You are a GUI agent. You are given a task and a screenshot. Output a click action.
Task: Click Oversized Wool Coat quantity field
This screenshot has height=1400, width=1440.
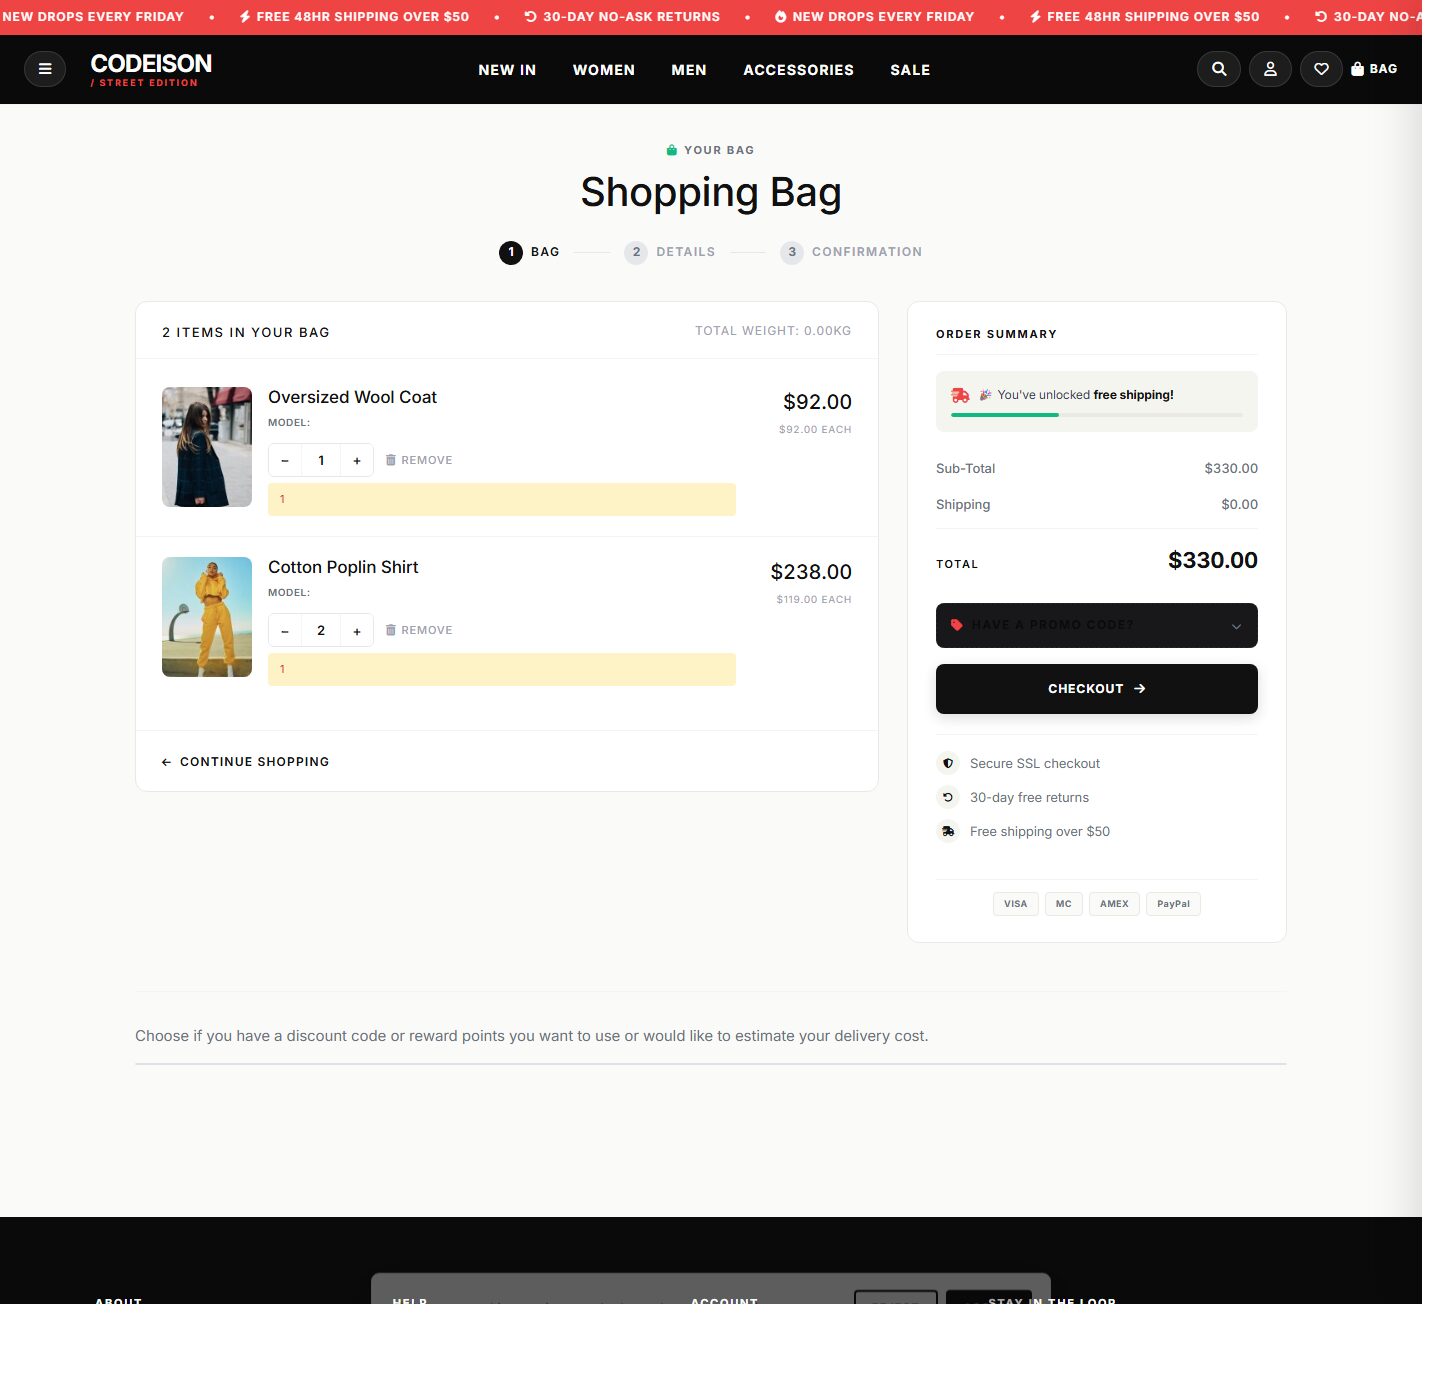321,460
